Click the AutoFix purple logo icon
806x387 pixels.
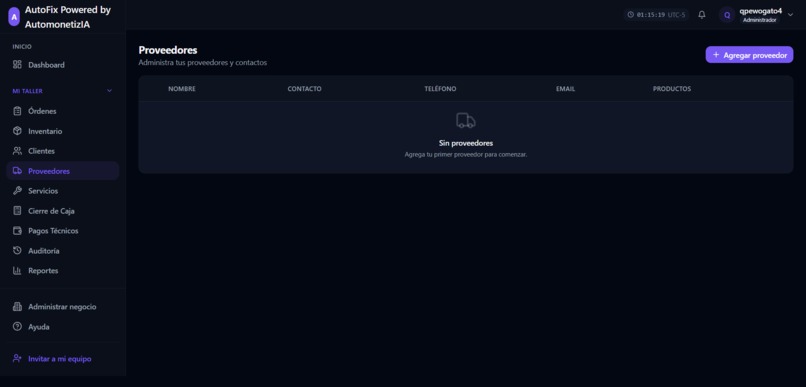pos(14,17)
